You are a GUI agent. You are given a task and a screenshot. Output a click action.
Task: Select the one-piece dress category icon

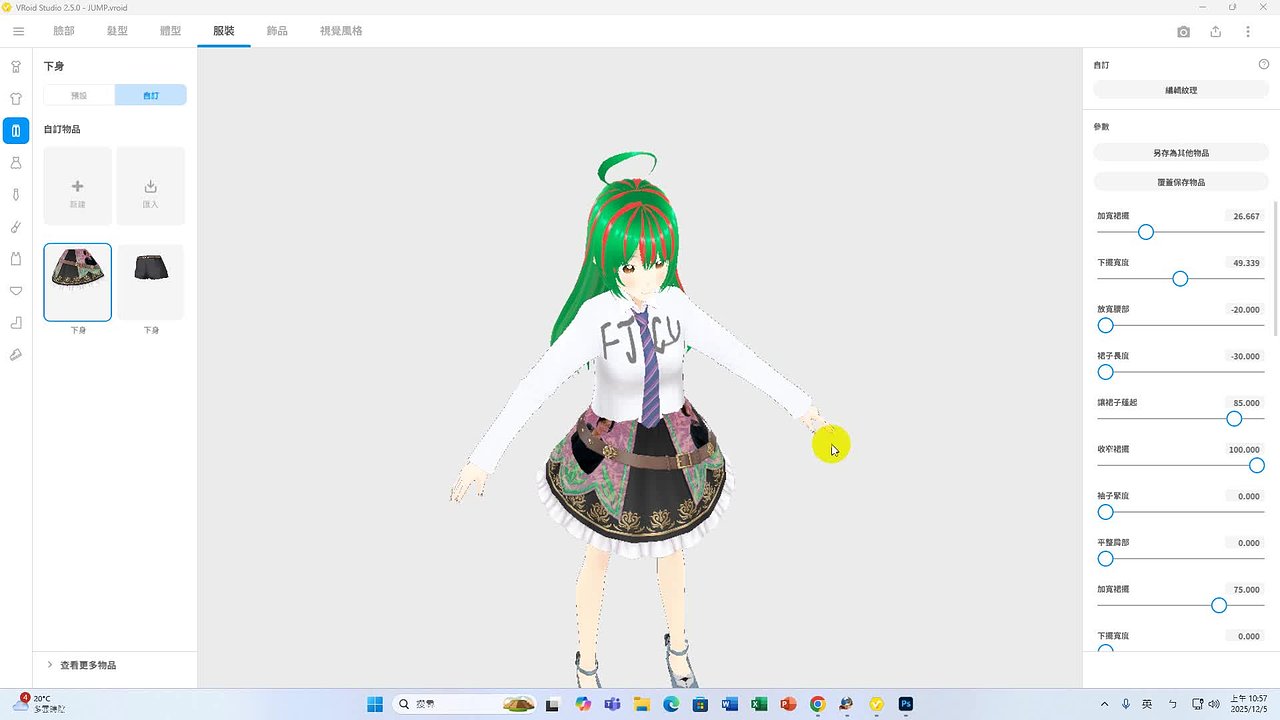pos(16,163)
